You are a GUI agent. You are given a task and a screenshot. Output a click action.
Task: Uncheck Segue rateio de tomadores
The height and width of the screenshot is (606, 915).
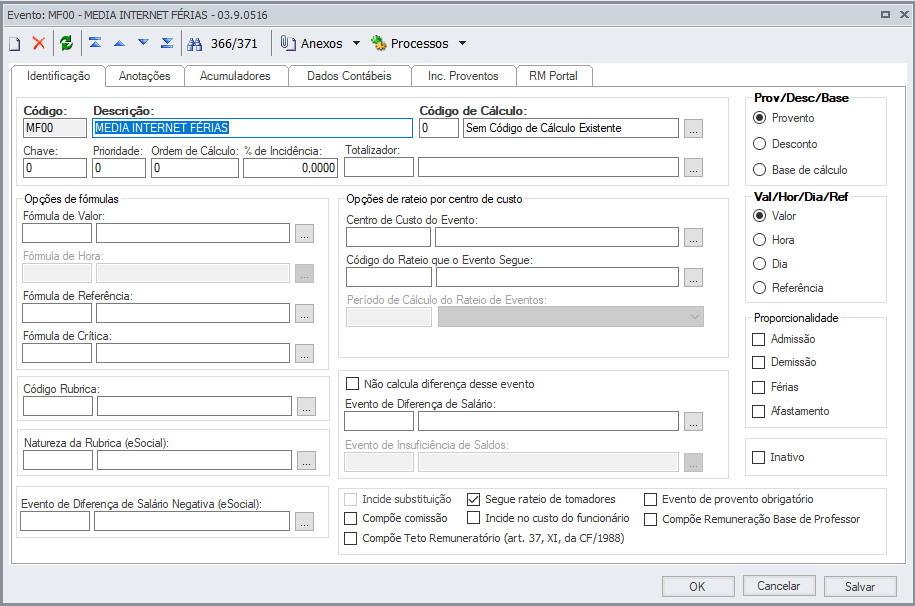click(x=473, y=499)
